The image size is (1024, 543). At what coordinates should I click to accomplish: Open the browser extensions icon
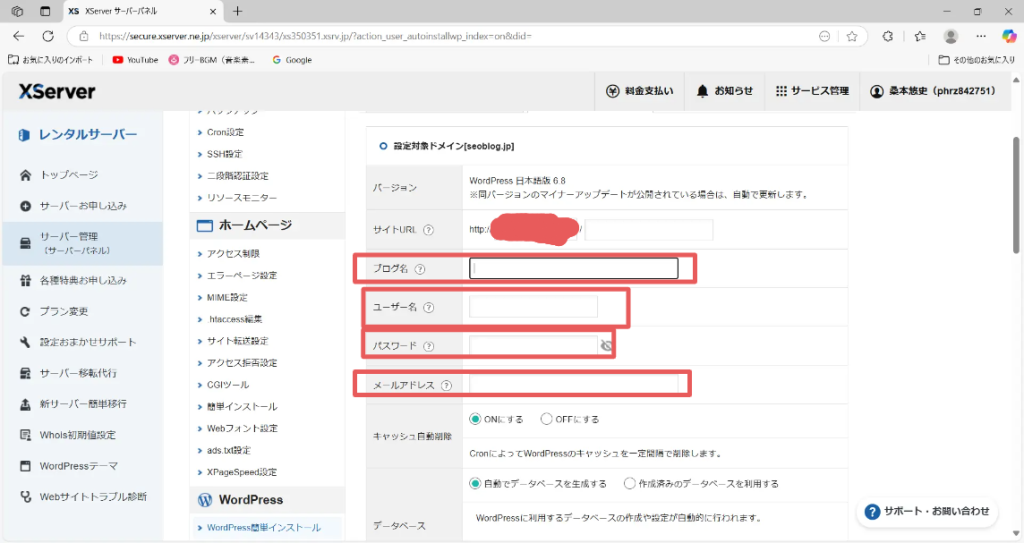pyautogui.click(x=888, y=36)
